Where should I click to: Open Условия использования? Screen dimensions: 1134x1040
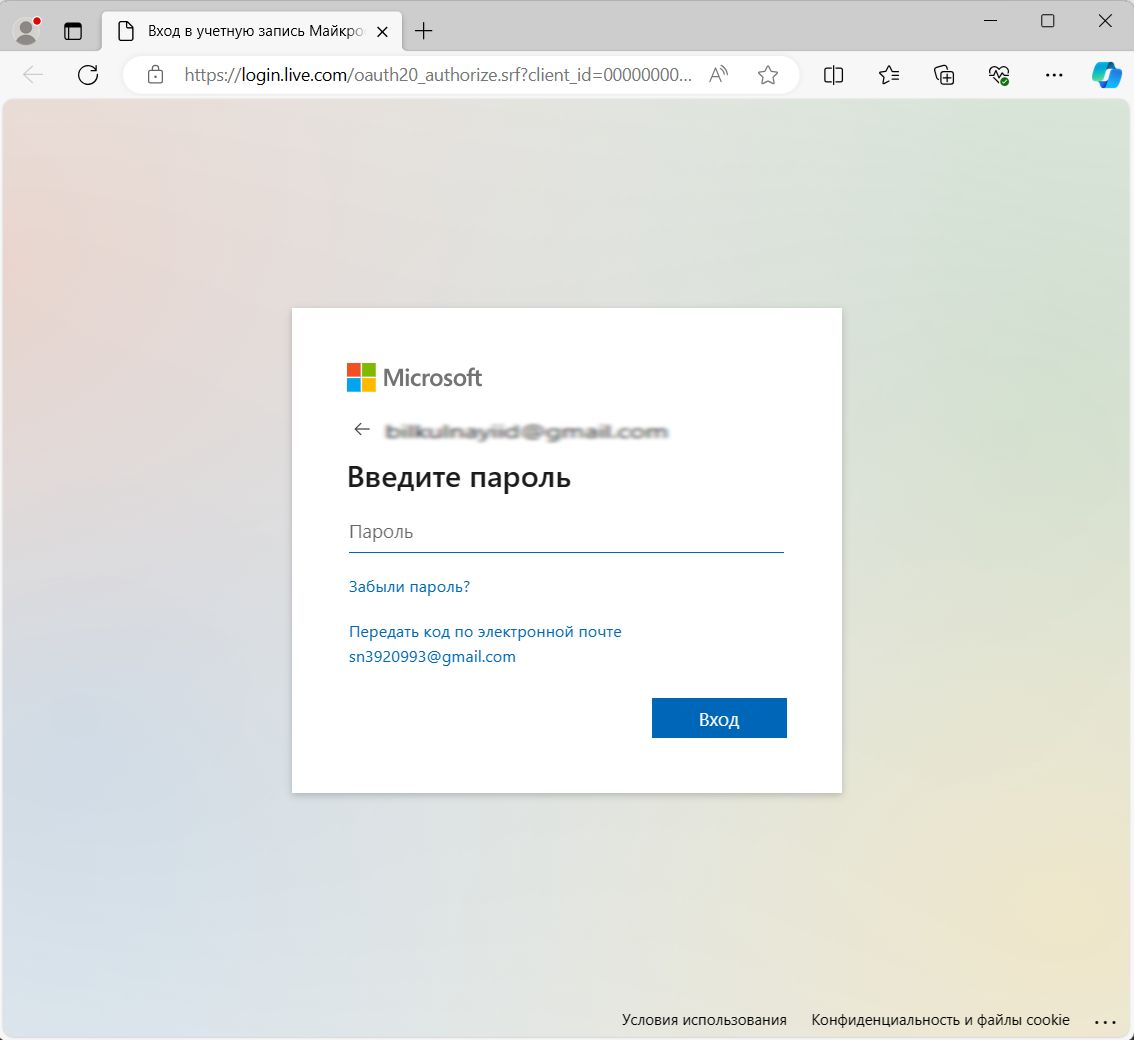pos(704,1019)
